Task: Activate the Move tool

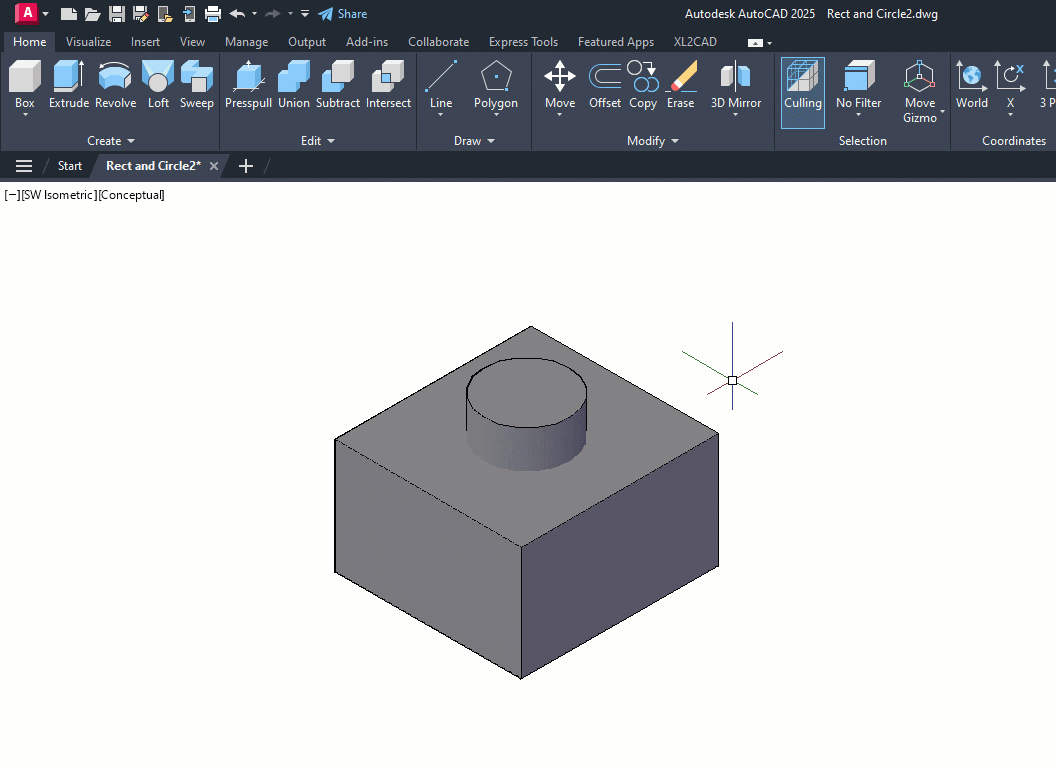Action: (x=560, y=84)
